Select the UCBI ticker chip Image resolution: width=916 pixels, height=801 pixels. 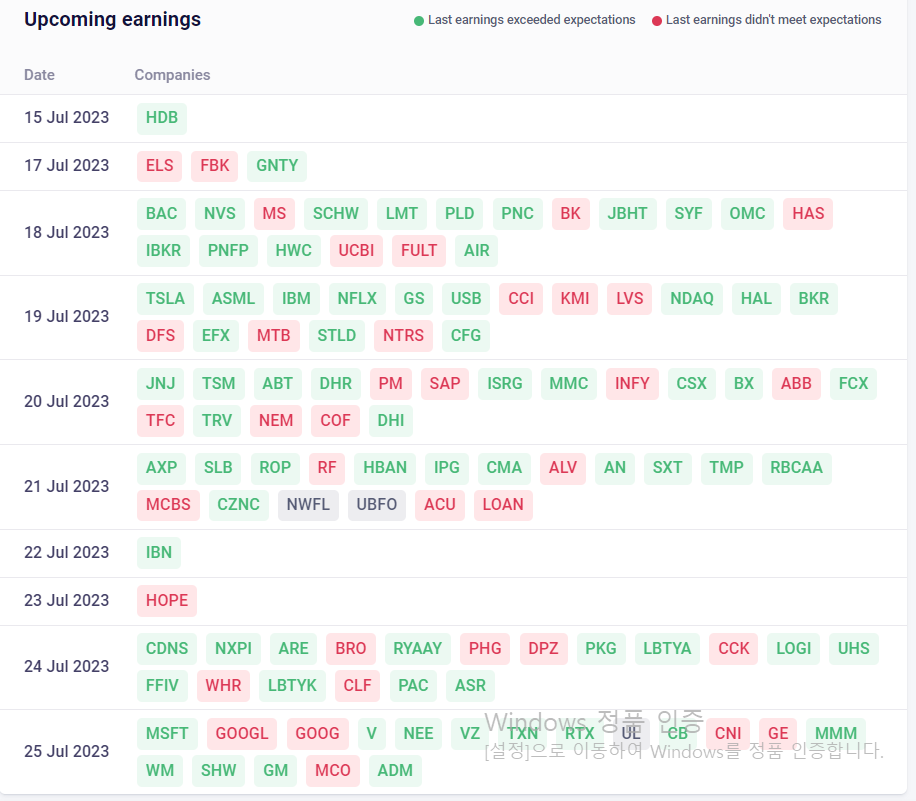[356, 251]
